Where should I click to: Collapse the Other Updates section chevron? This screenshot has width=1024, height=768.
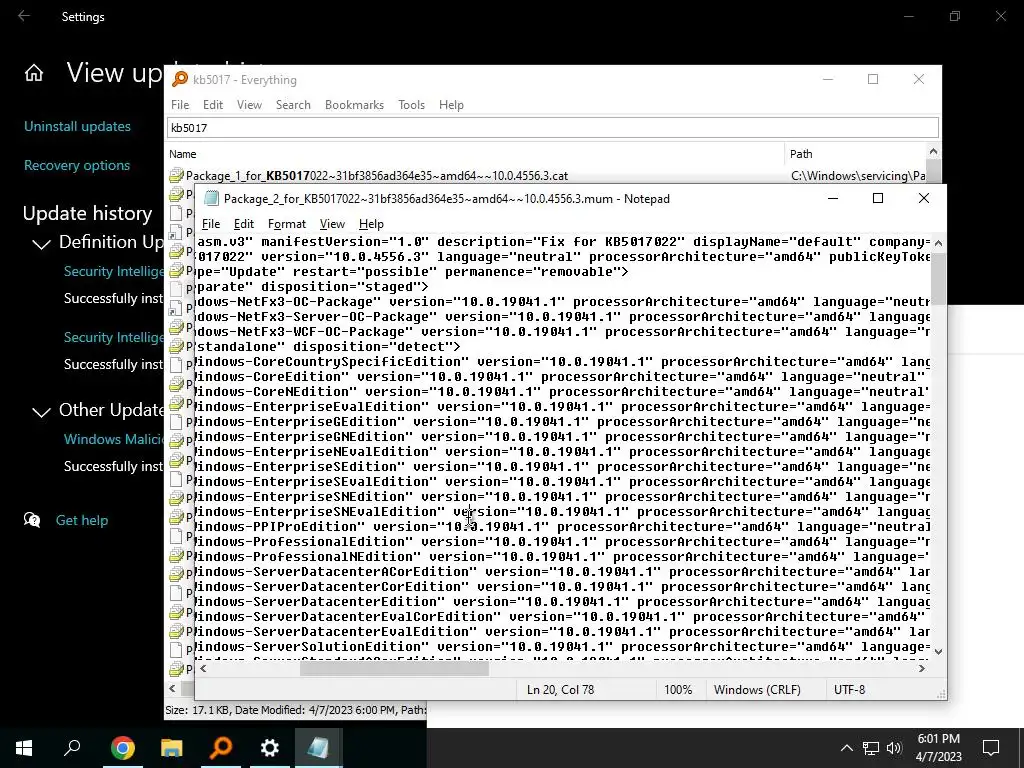click(x=41, y=412)
